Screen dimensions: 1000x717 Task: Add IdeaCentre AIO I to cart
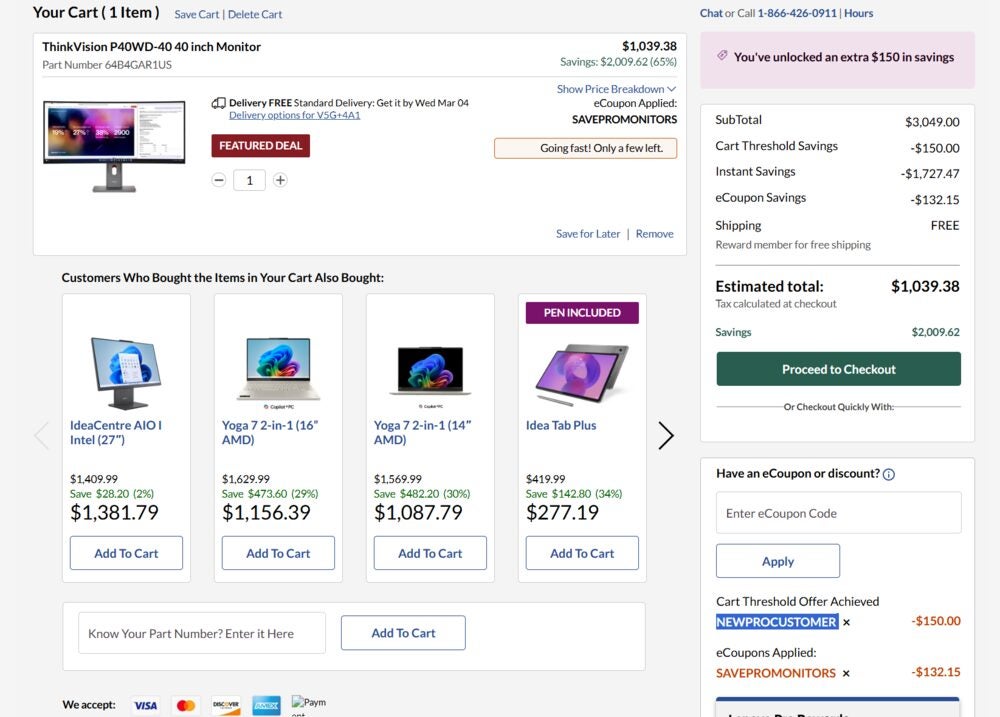(126, 553)
